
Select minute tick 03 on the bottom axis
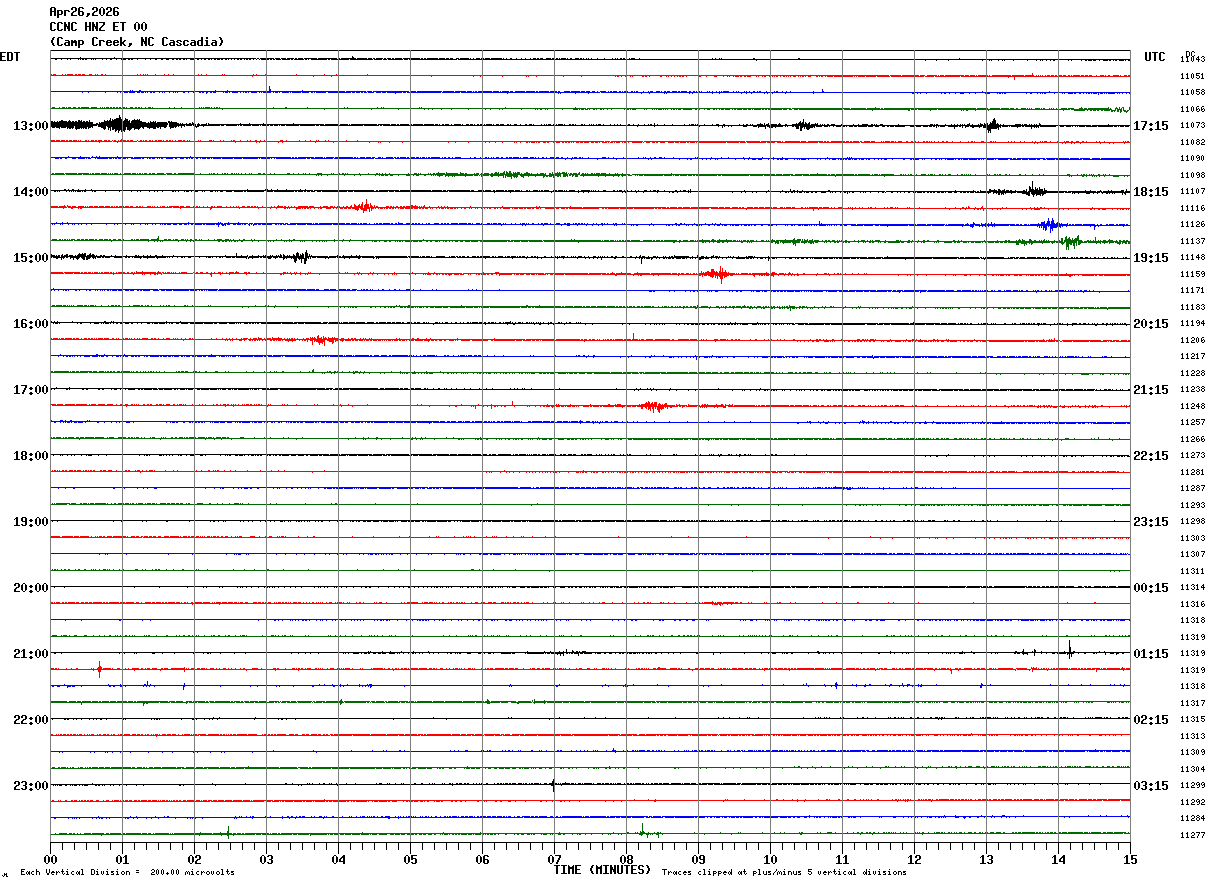coord(266,859)
